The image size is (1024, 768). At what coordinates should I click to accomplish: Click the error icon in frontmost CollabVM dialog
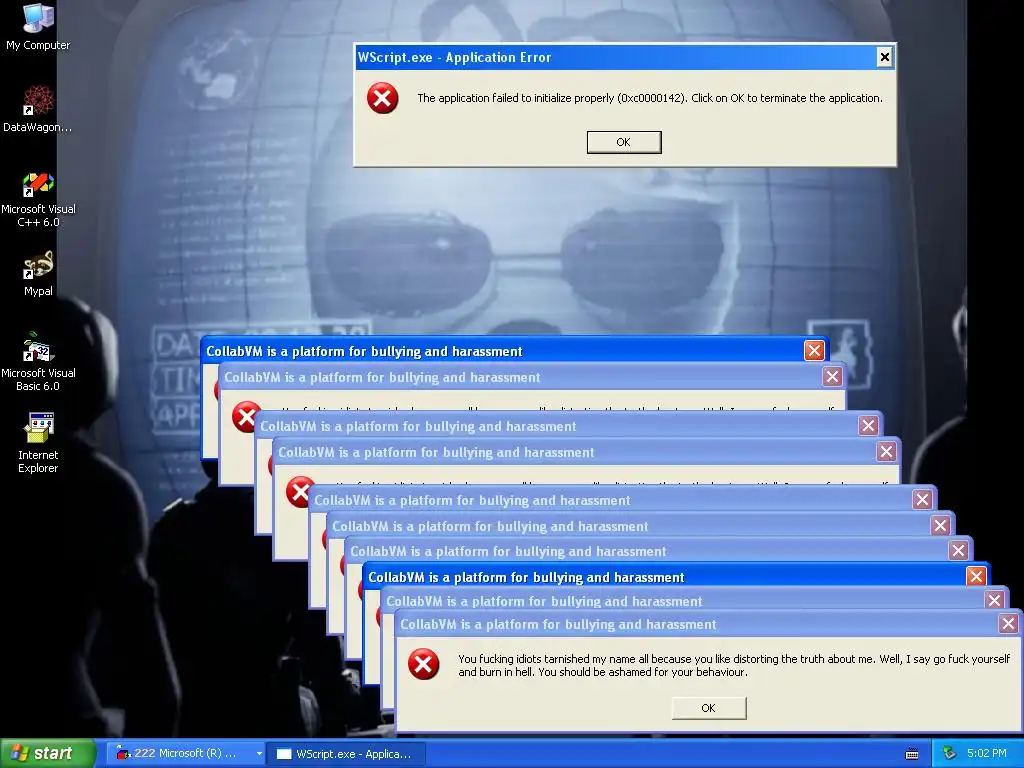tap(423, 664)
